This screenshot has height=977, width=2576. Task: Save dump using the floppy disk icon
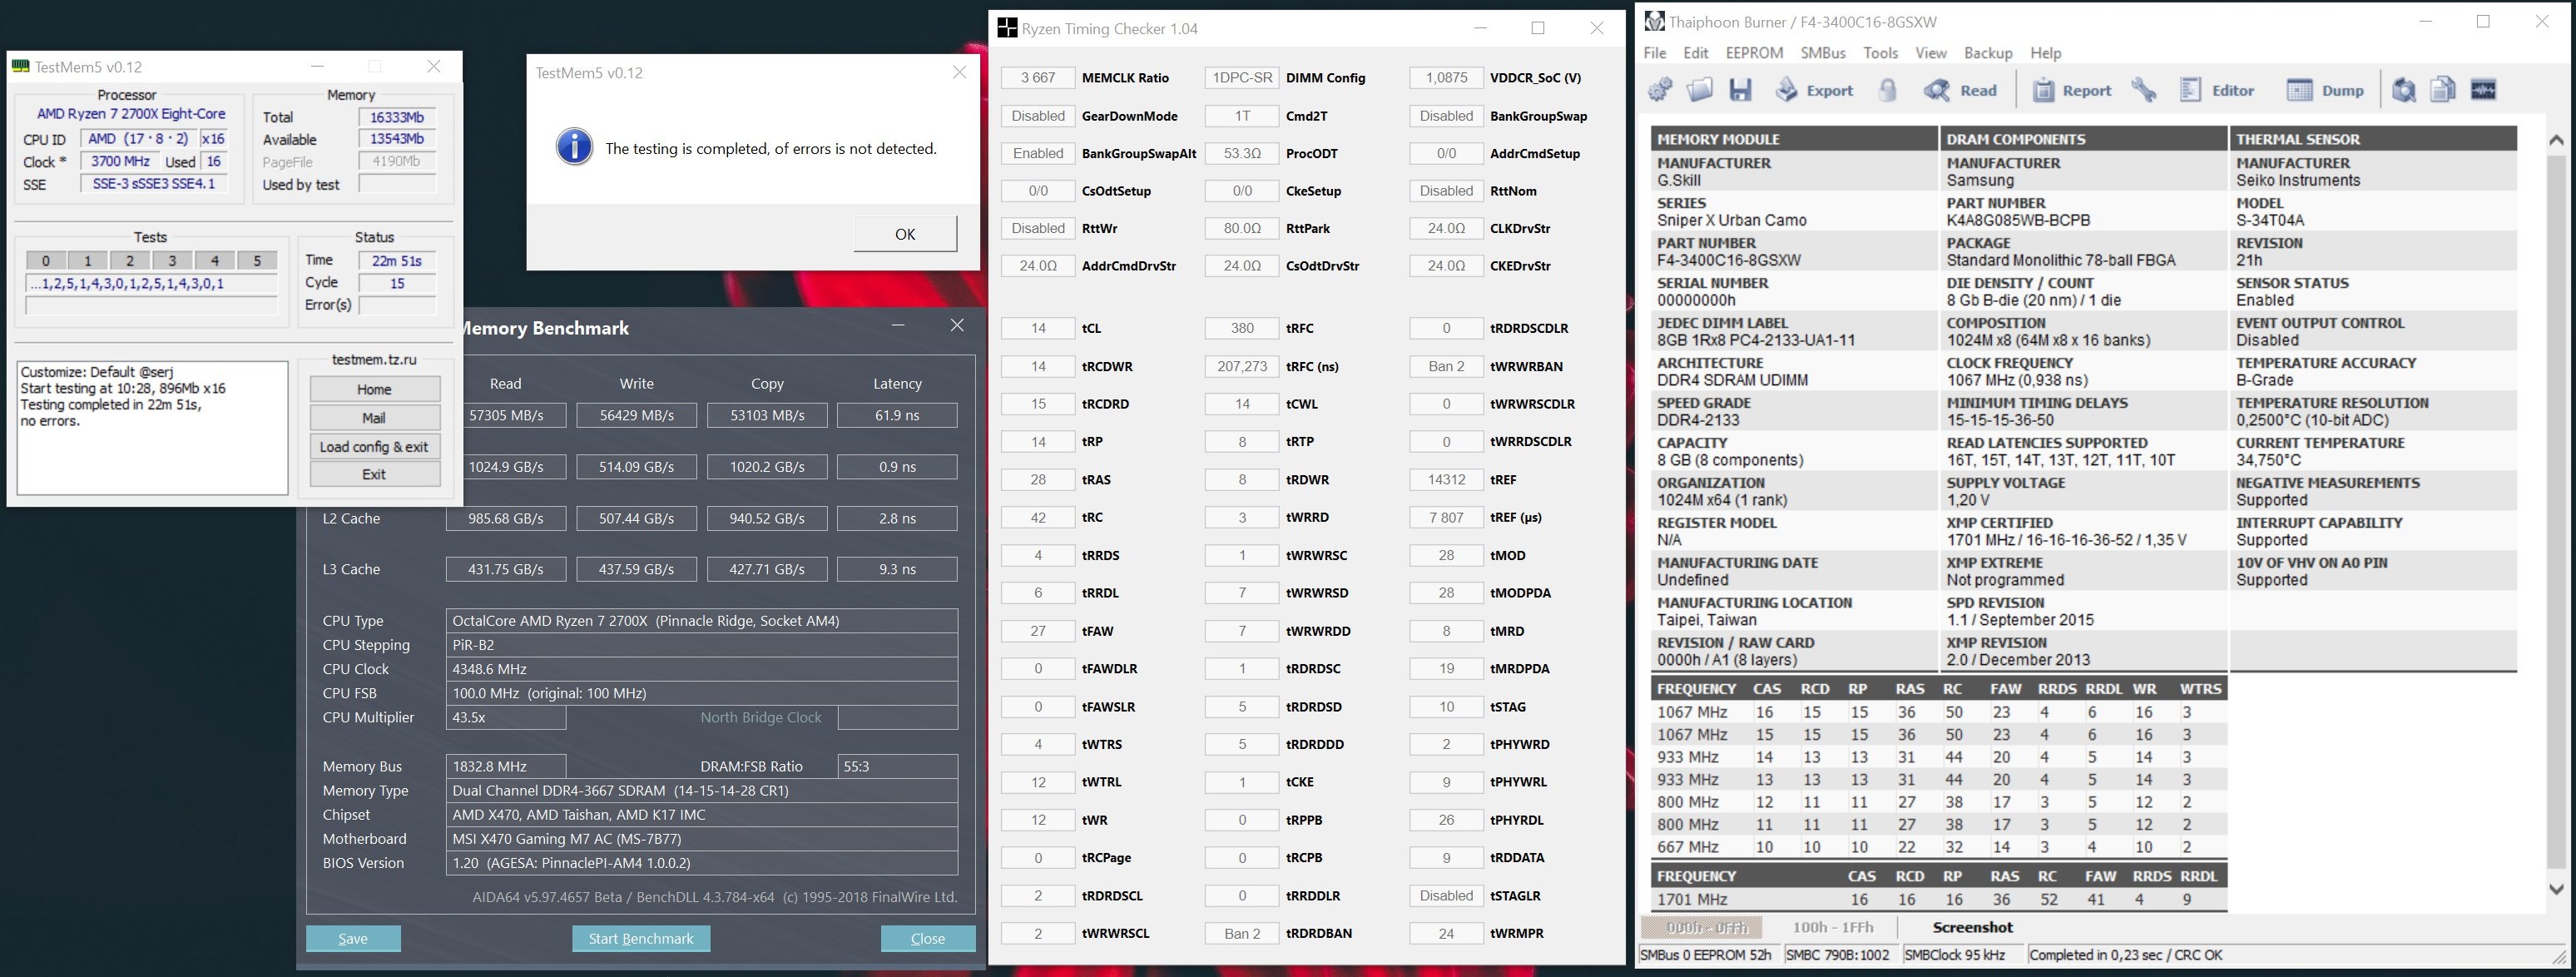pyautogui.click(x=1741, y=90)
